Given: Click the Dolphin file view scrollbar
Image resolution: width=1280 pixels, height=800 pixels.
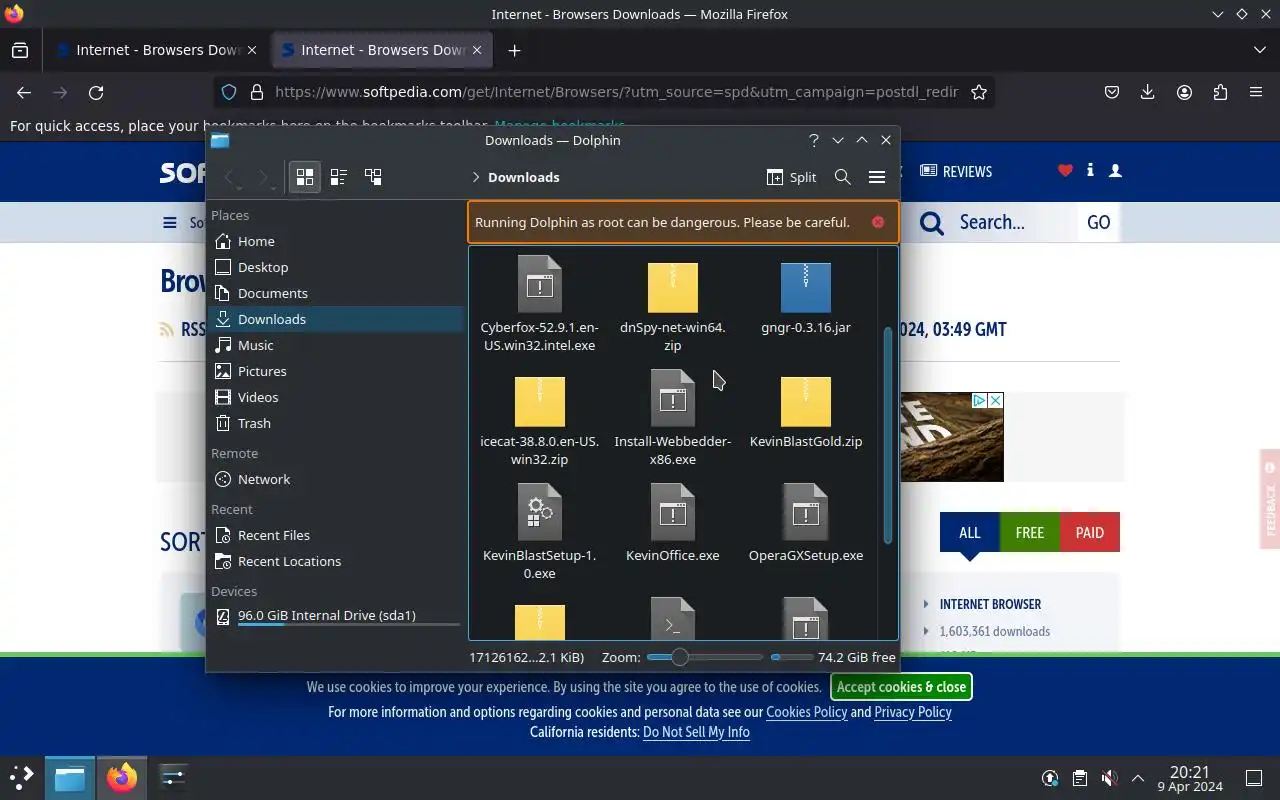Looking at the screenshot, I should 888,434.
